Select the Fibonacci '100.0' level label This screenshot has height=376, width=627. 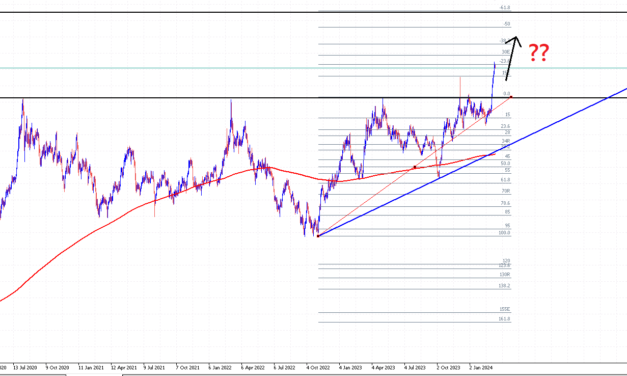[504, 233]
